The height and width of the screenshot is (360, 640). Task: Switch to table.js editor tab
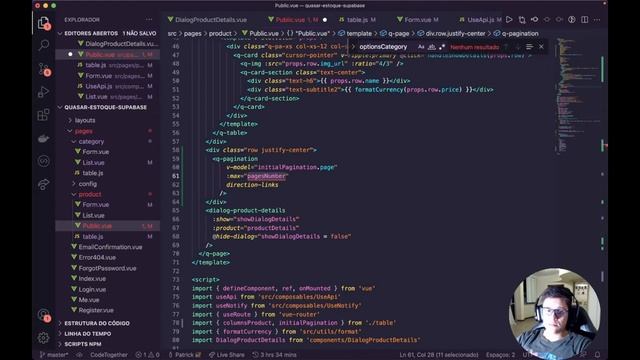tap(358, 20)
